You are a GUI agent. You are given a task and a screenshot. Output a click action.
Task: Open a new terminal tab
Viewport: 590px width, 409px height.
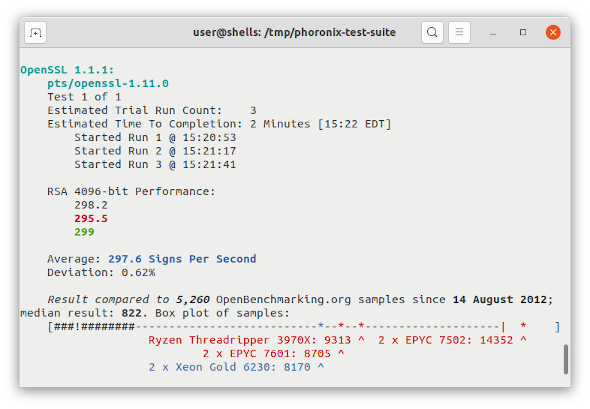coord(35,33)
